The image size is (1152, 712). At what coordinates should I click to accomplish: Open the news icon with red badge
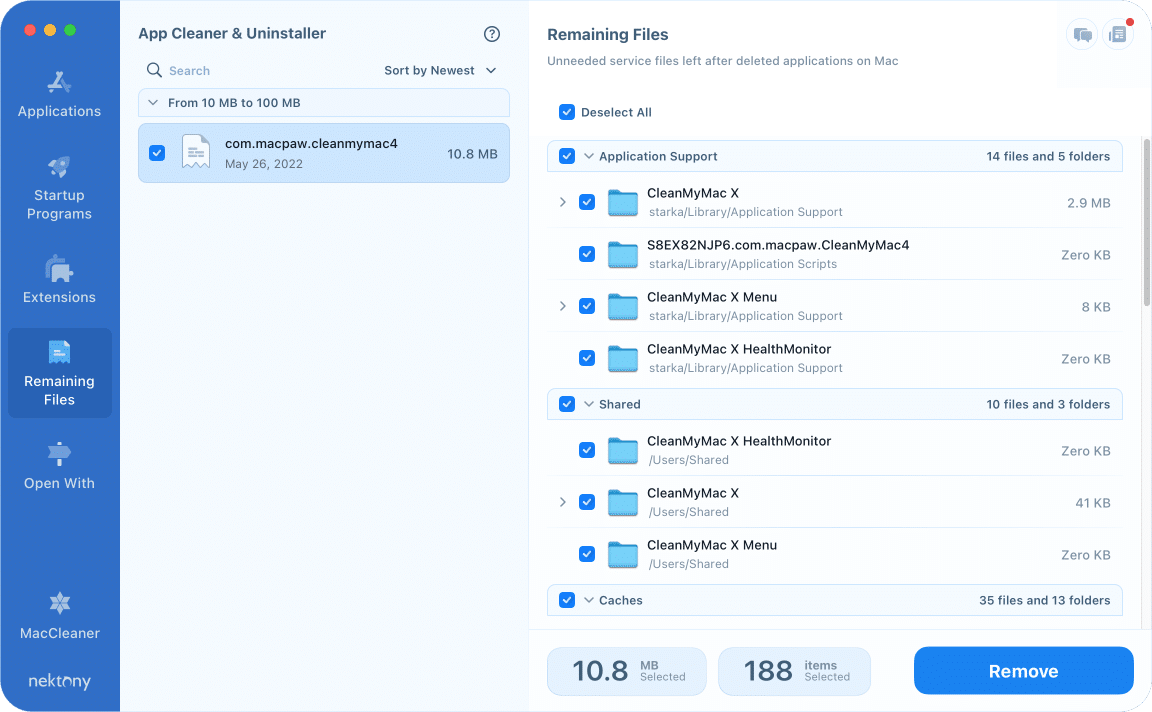pyautogui.click(x=1117, y=35)
